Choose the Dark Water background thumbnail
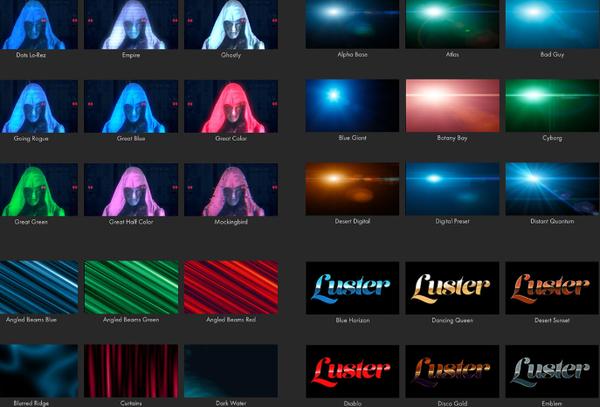Image resolution: width=600 pixels, height=407 pixels. pyautogui.click(x=231, y=371)
